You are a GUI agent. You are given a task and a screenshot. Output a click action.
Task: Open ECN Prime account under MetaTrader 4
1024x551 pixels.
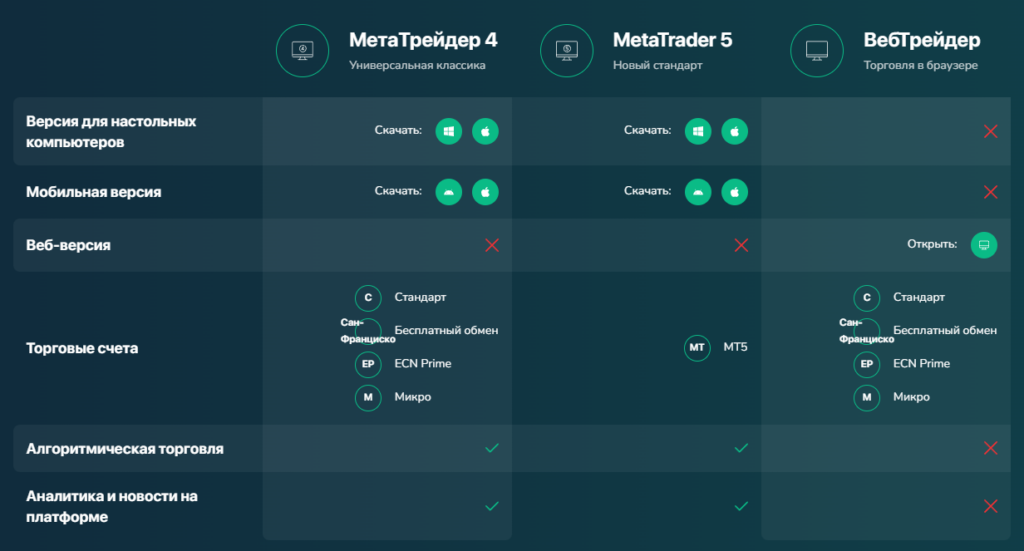point(422,364)
